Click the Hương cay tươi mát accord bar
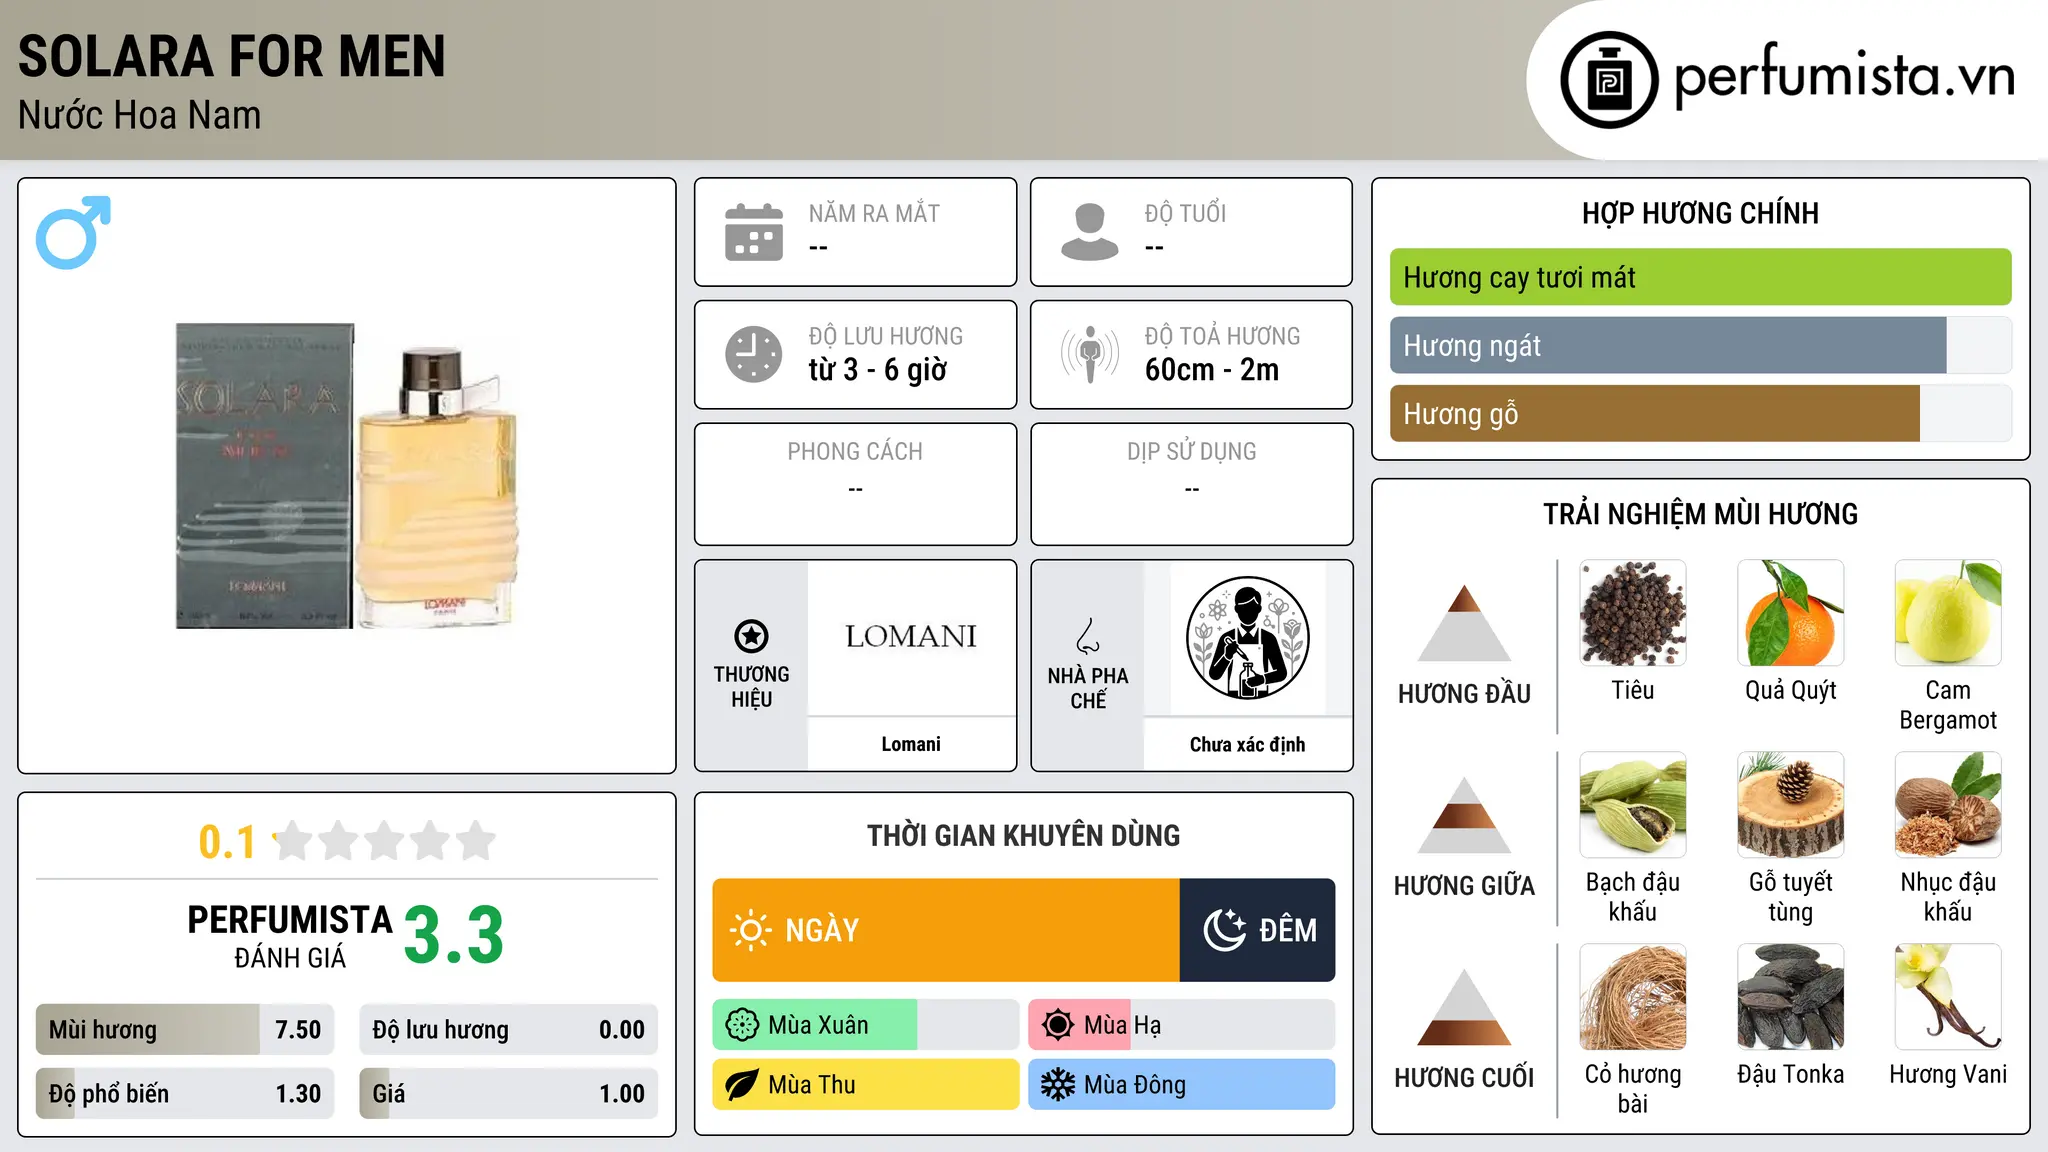Viewport: 2048px width, 1152px height. [1700, 277]
